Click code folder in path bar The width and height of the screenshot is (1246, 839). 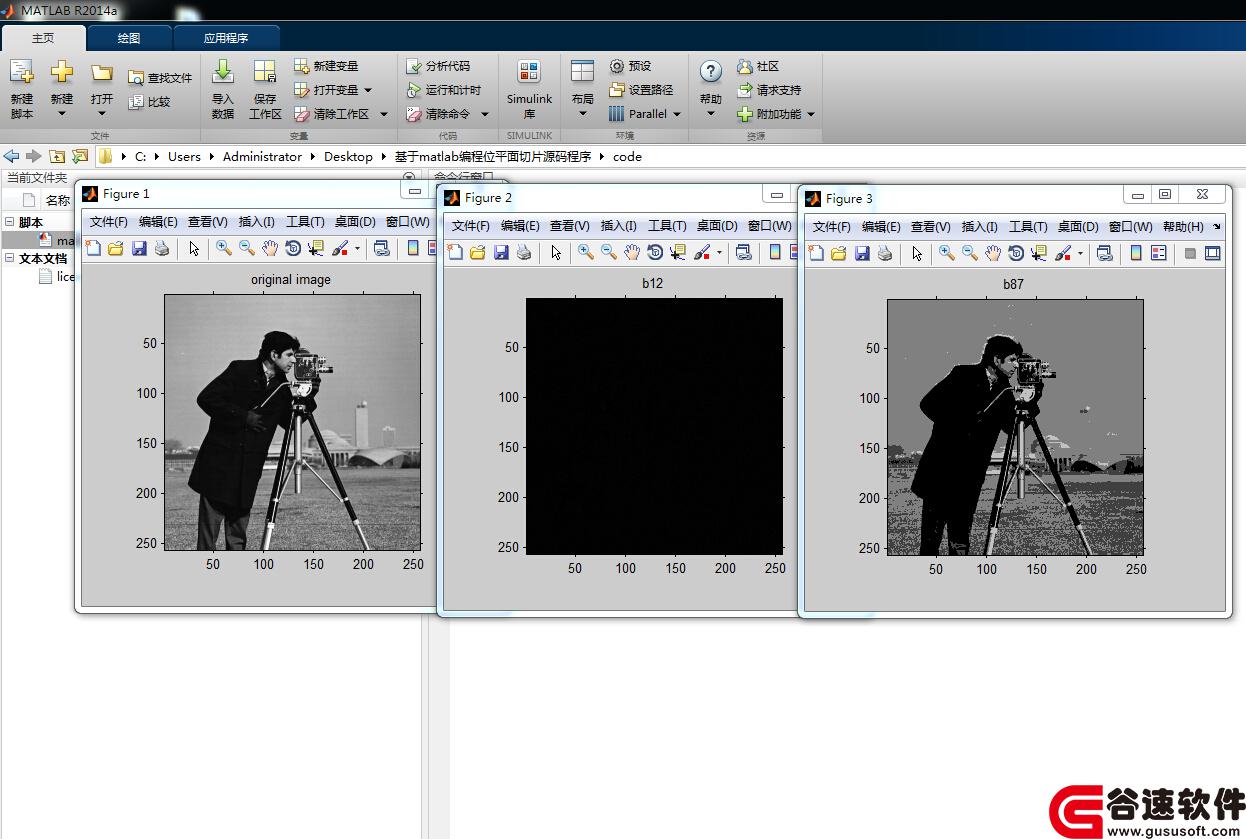pyautogui.click(x=627, y=157)
